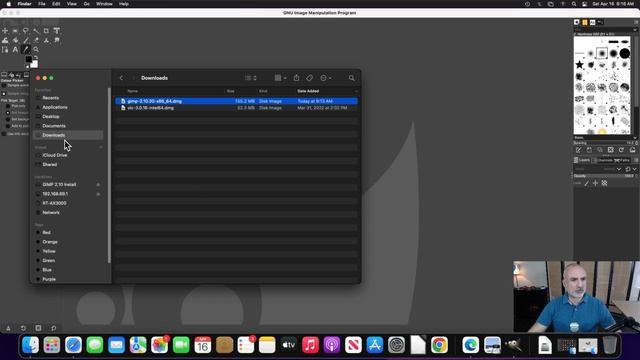The width and height of the screenshot is (640, 360).
Task: Open the brushes dock configure tab menu
Action: click(636, 22)
